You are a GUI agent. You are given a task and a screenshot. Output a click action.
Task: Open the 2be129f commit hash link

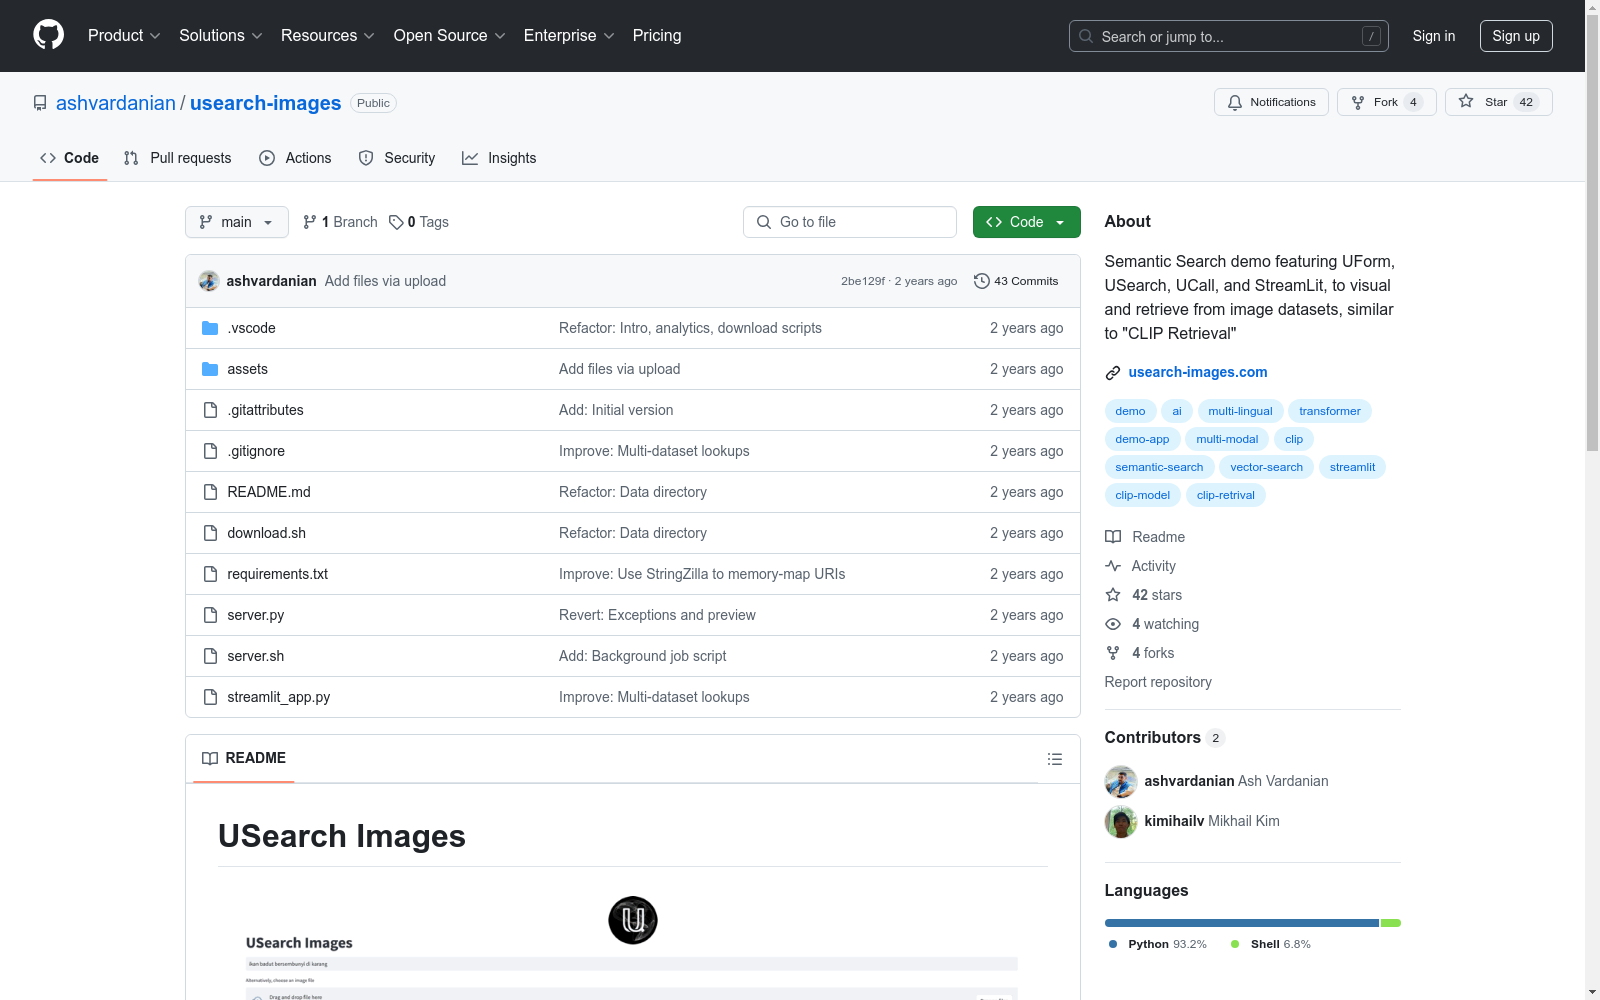click(x=863, y=281)
